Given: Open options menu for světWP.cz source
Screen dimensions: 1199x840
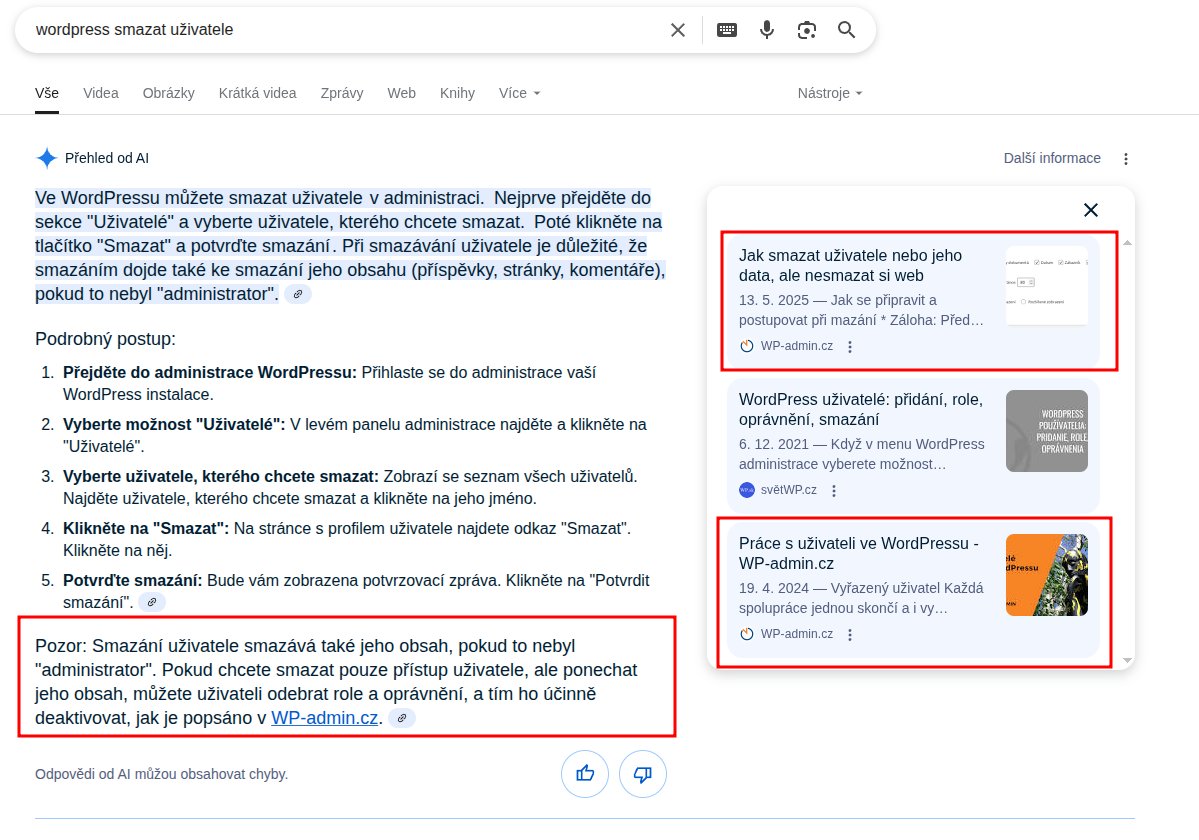Looking at the screenshot, I should coord(833,491).
